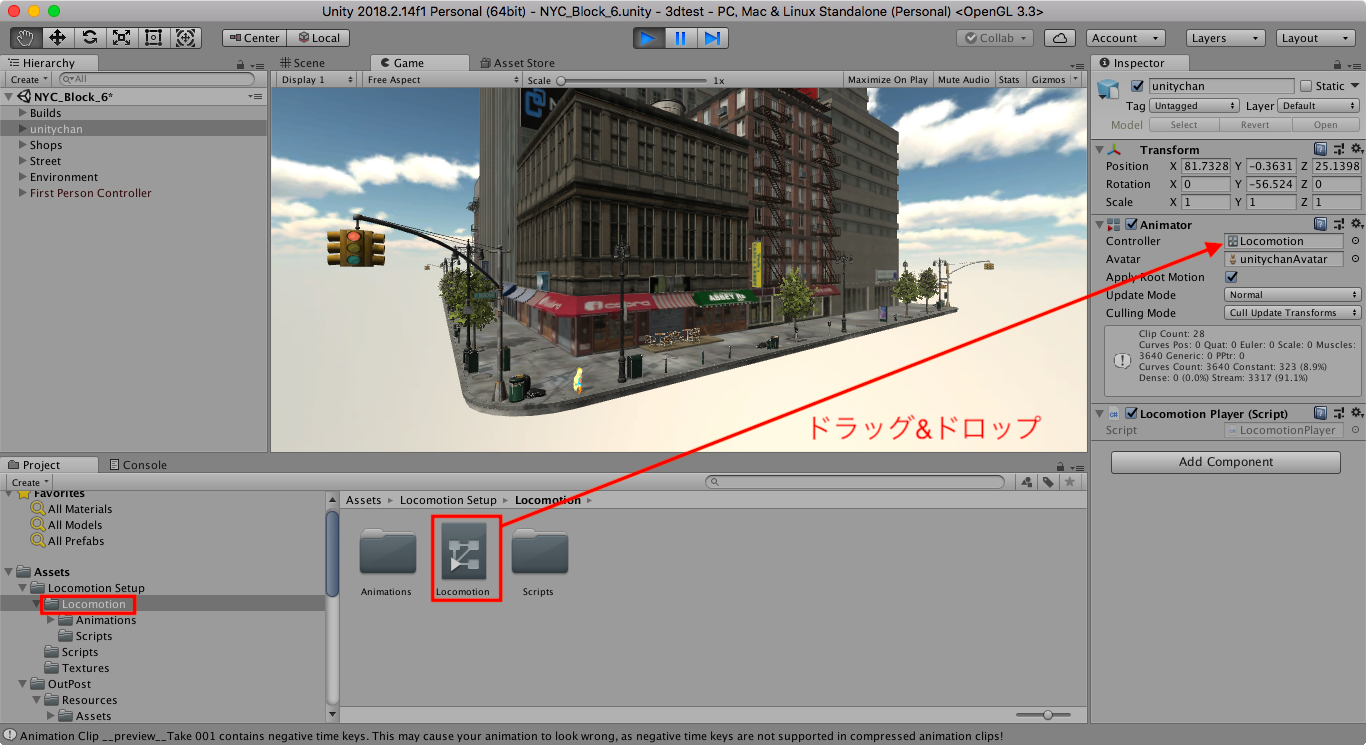Open the Culling Mode dropdown
Viewport: 1366px width, 745px height.
tap(1293, 313)
